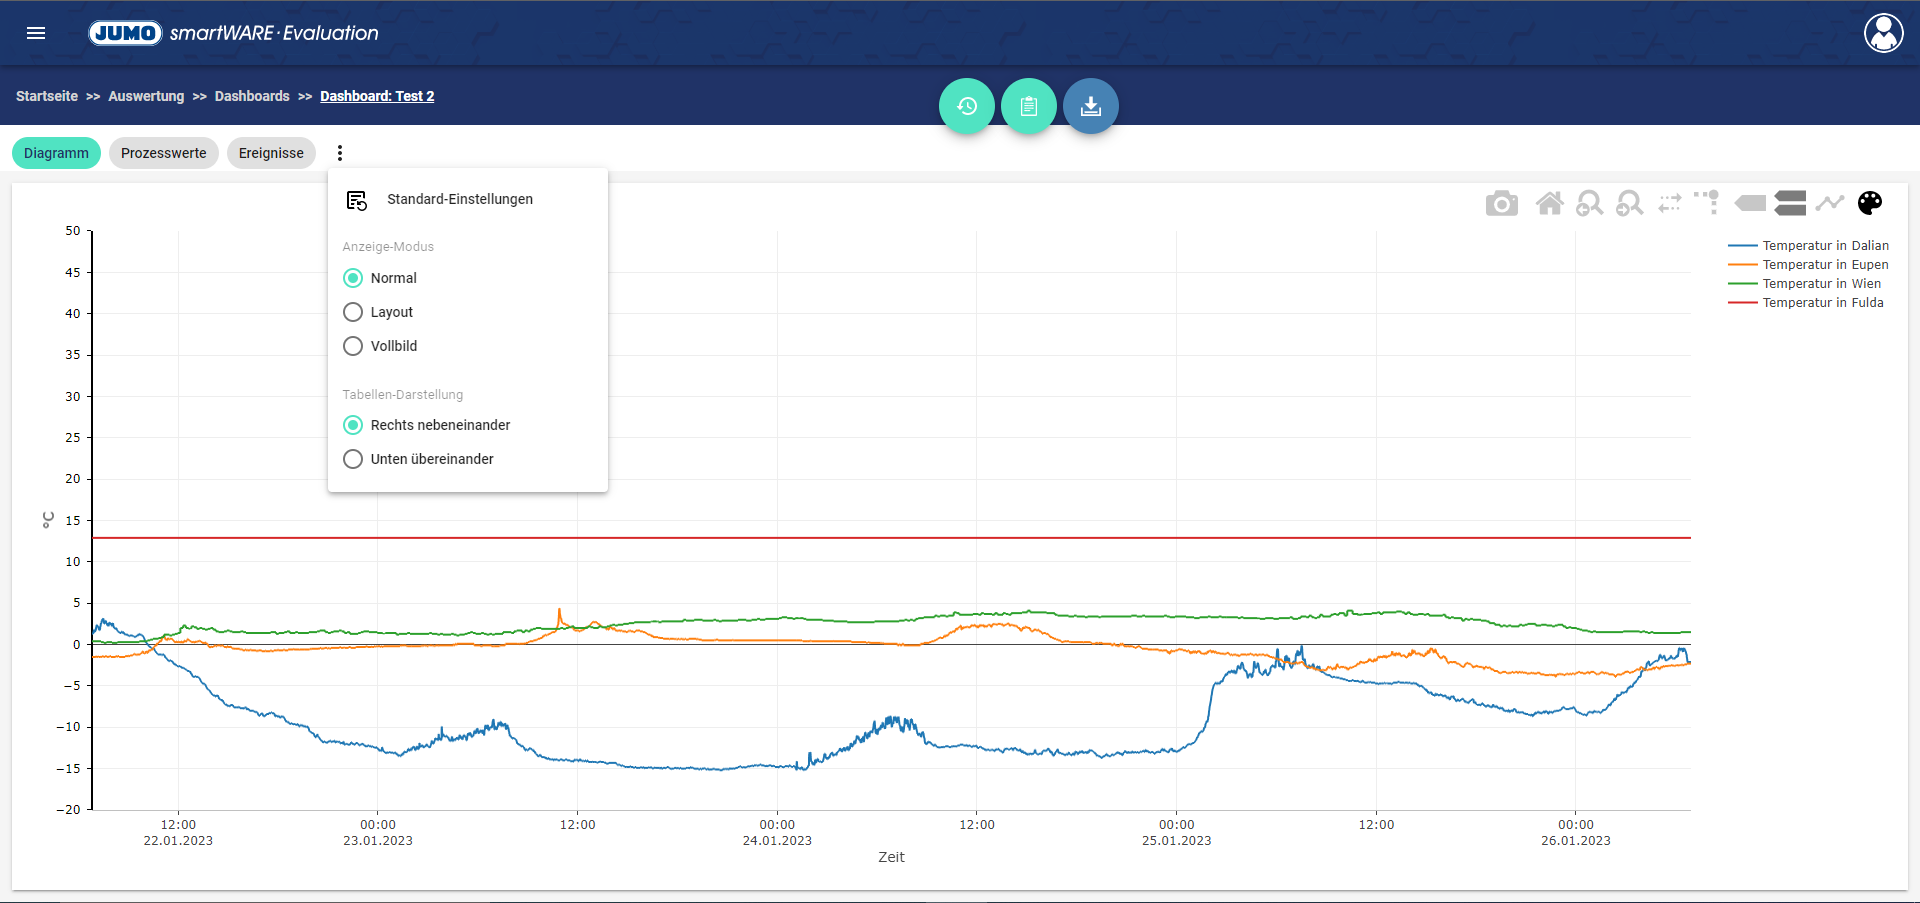Open the user profile icon
Image resolution: width=1920 pixels, height=903 pixels.
point(1883,33)
